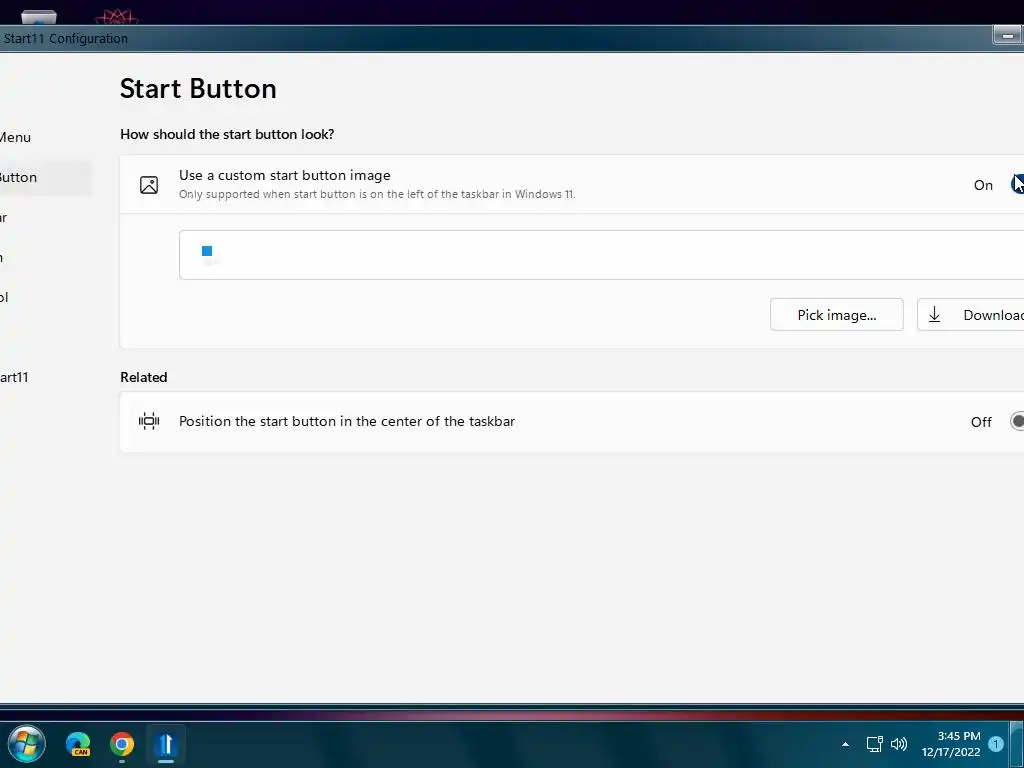1024x768 pixels.
Task: Show hidden system tray icons
Action: [845, 744]
